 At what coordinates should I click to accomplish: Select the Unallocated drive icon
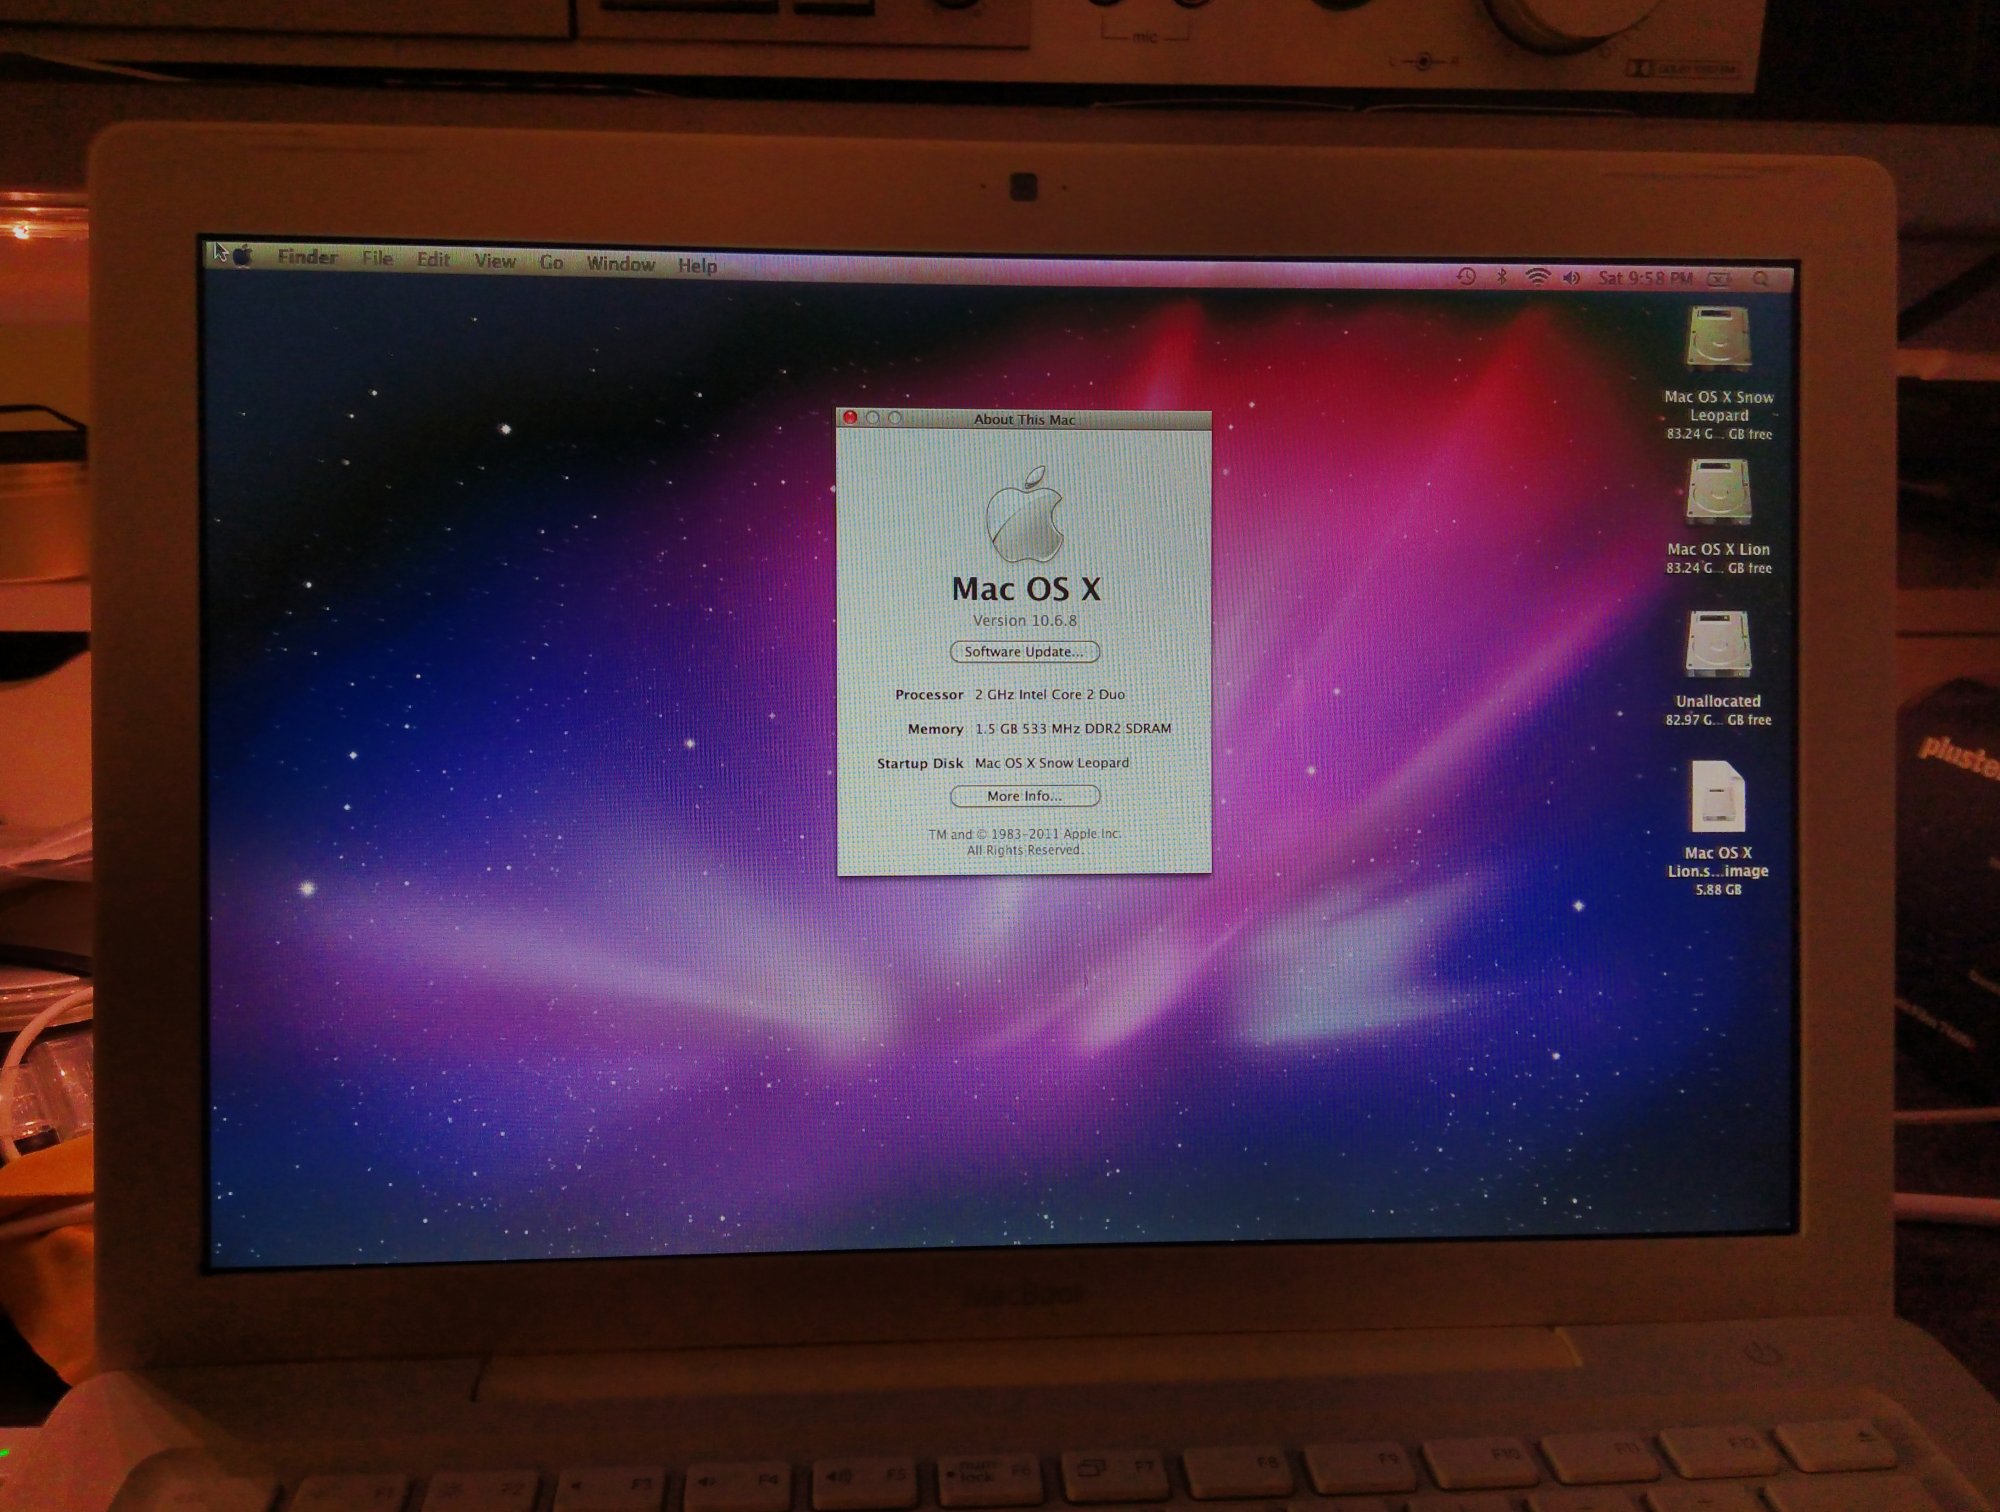1717,644
